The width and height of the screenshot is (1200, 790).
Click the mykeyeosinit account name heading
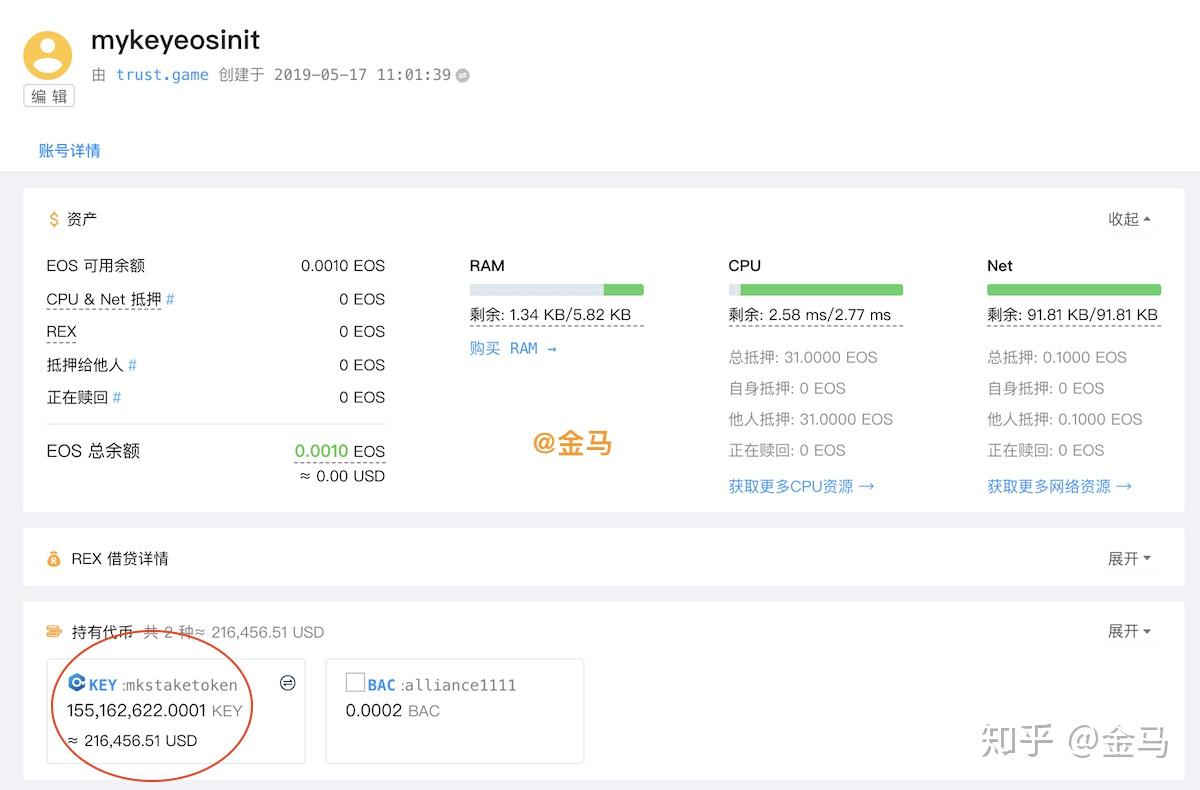coord(175,41)
